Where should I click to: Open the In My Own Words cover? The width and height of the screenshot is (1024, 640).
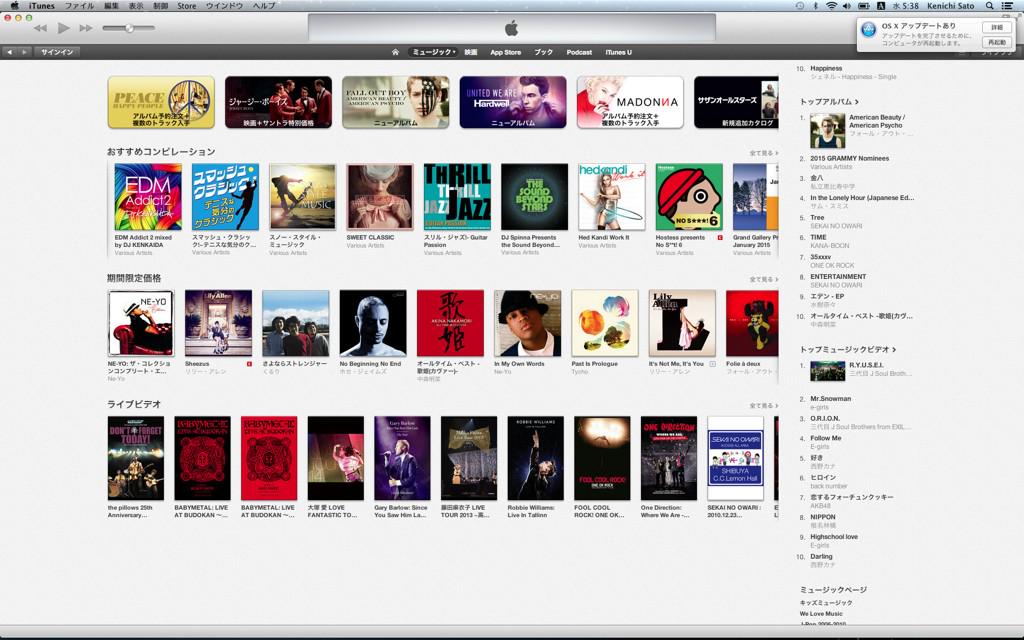pos(528,323)
